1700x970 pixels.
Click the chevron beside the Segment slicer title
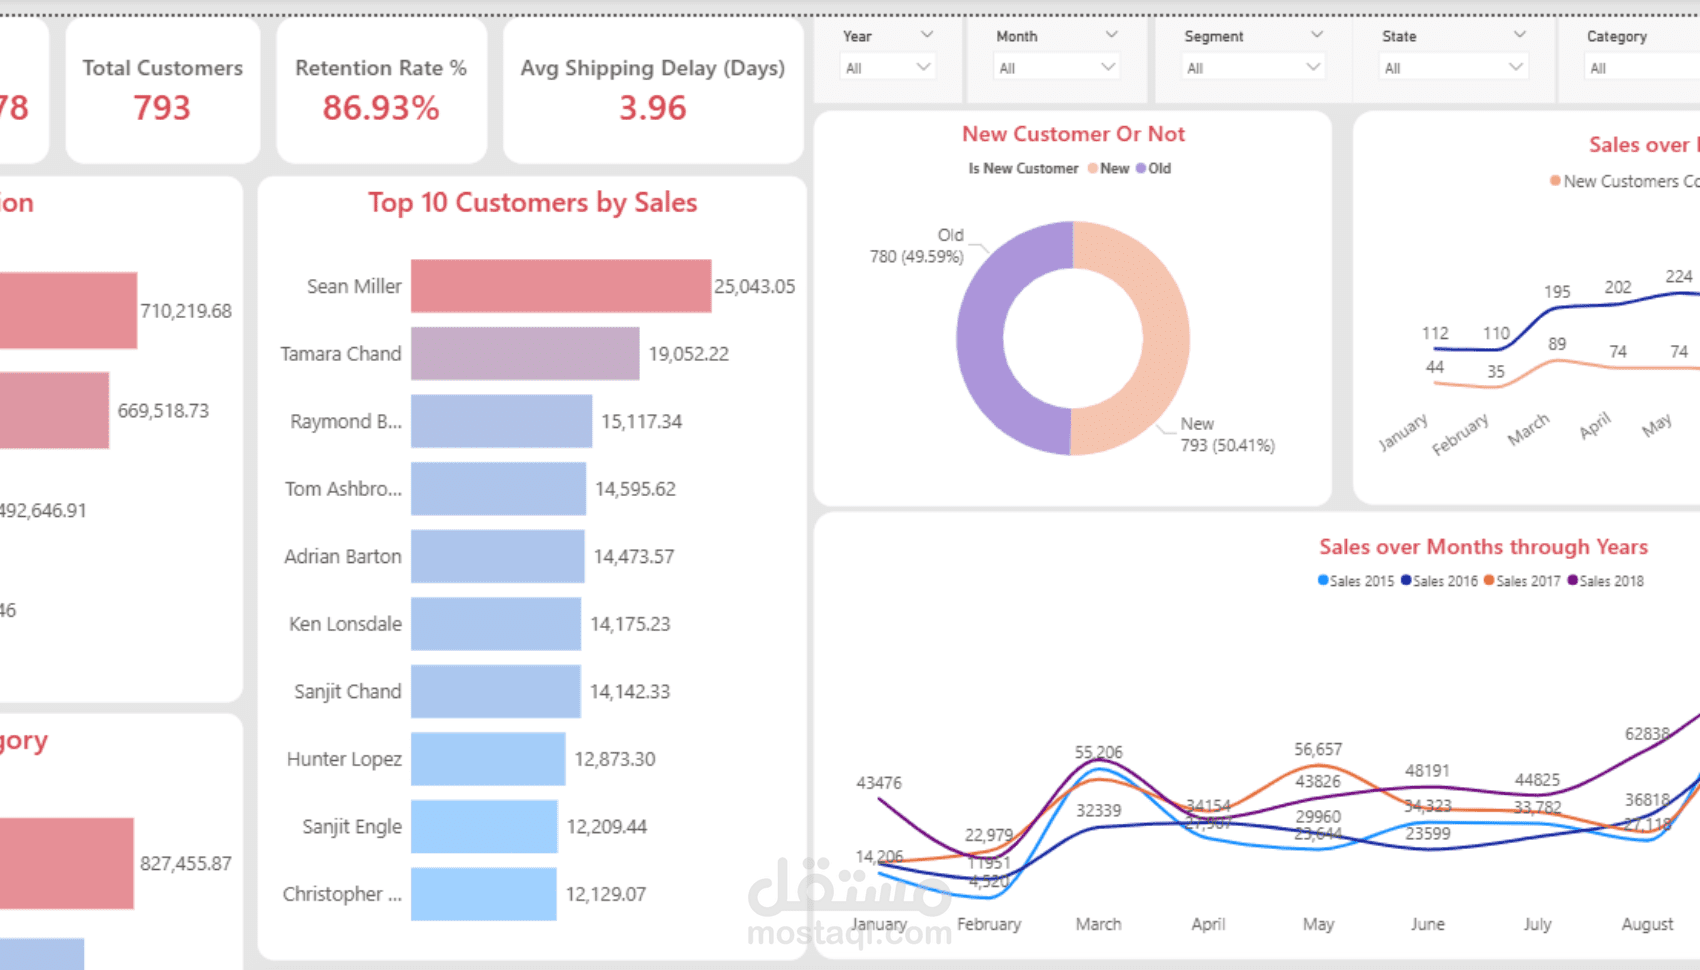pyautogui.click(x=1316, y=35)
